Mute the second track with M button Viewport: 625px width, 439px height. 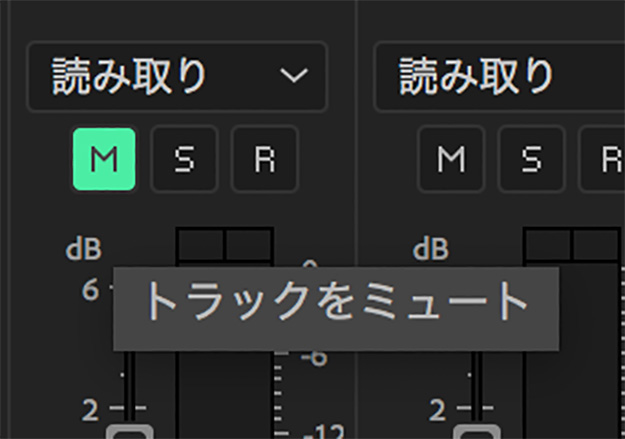point(451,160)
